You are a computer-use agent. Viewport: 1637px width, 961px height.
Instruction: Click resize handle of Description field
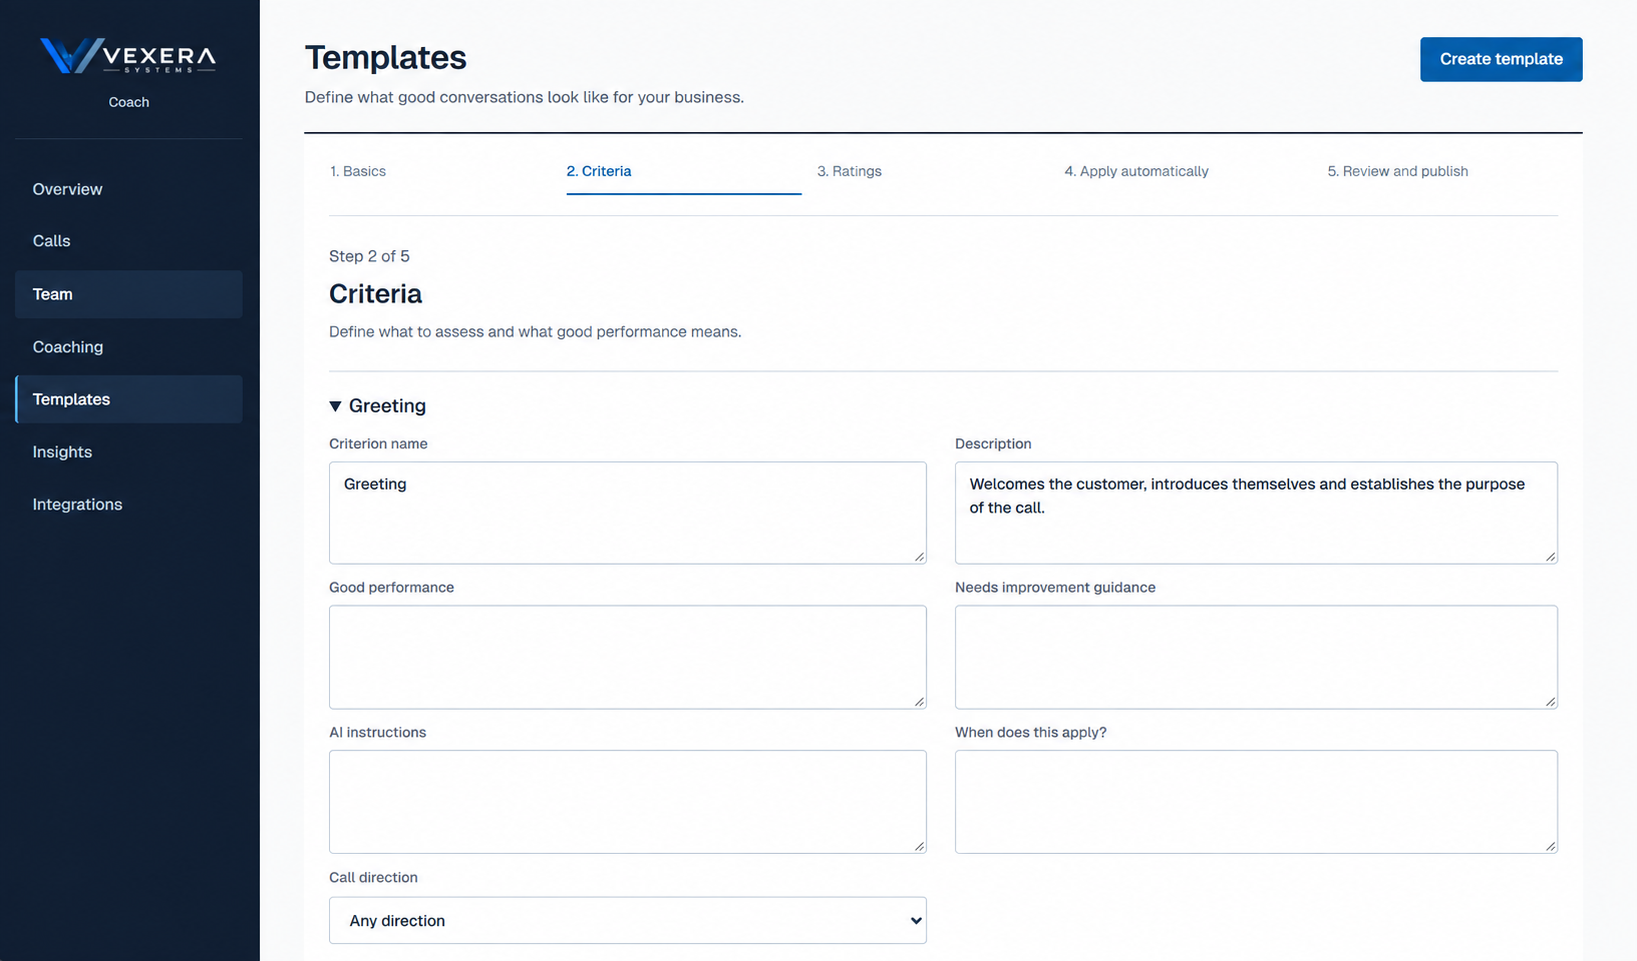click(x=1550, y=556)
